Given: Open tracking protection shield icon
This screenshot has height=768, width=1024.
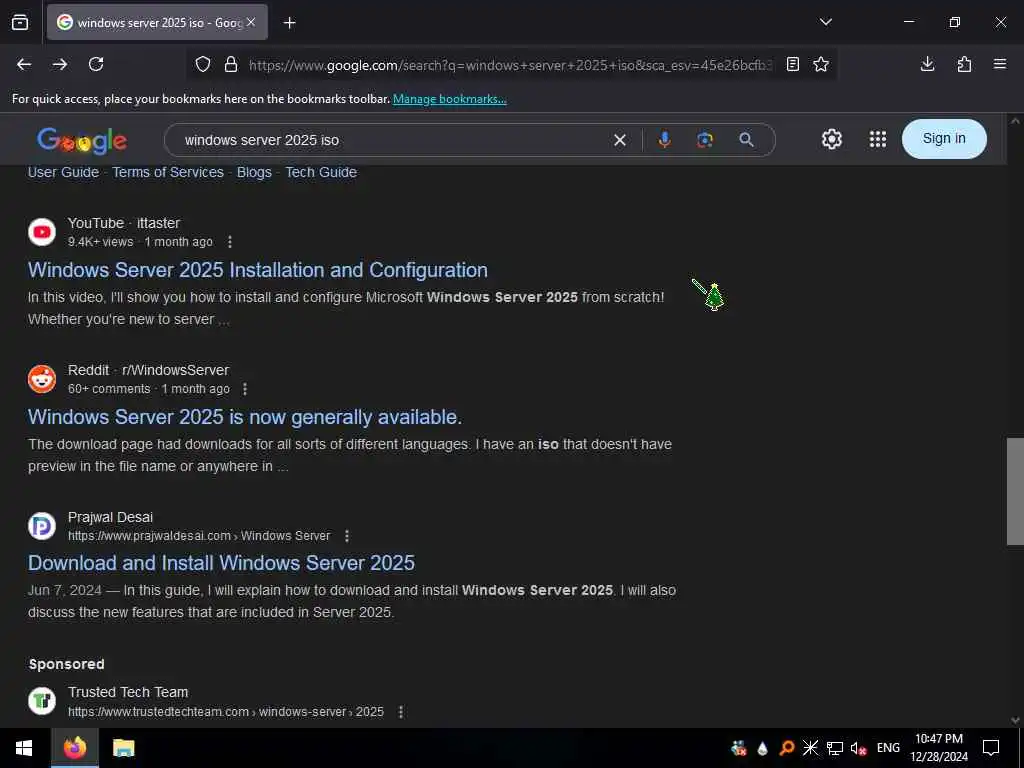Looking at the screenshot, I should pyautogui.click(x=203, y=64).
